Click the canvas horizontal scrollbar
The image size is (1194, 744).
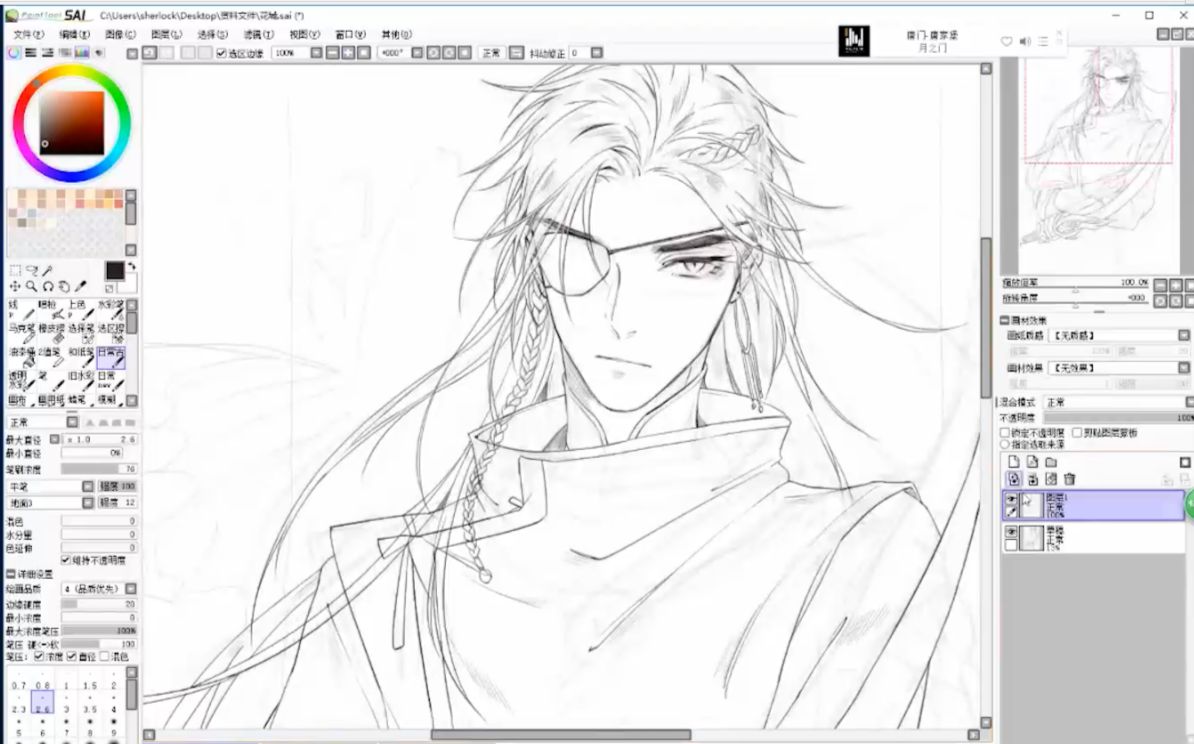pos(561,735)
